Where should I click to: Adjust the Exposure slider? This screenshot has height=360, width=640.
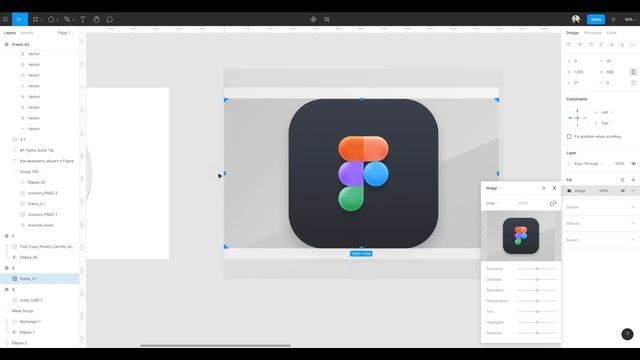click(x=537, y=269)
